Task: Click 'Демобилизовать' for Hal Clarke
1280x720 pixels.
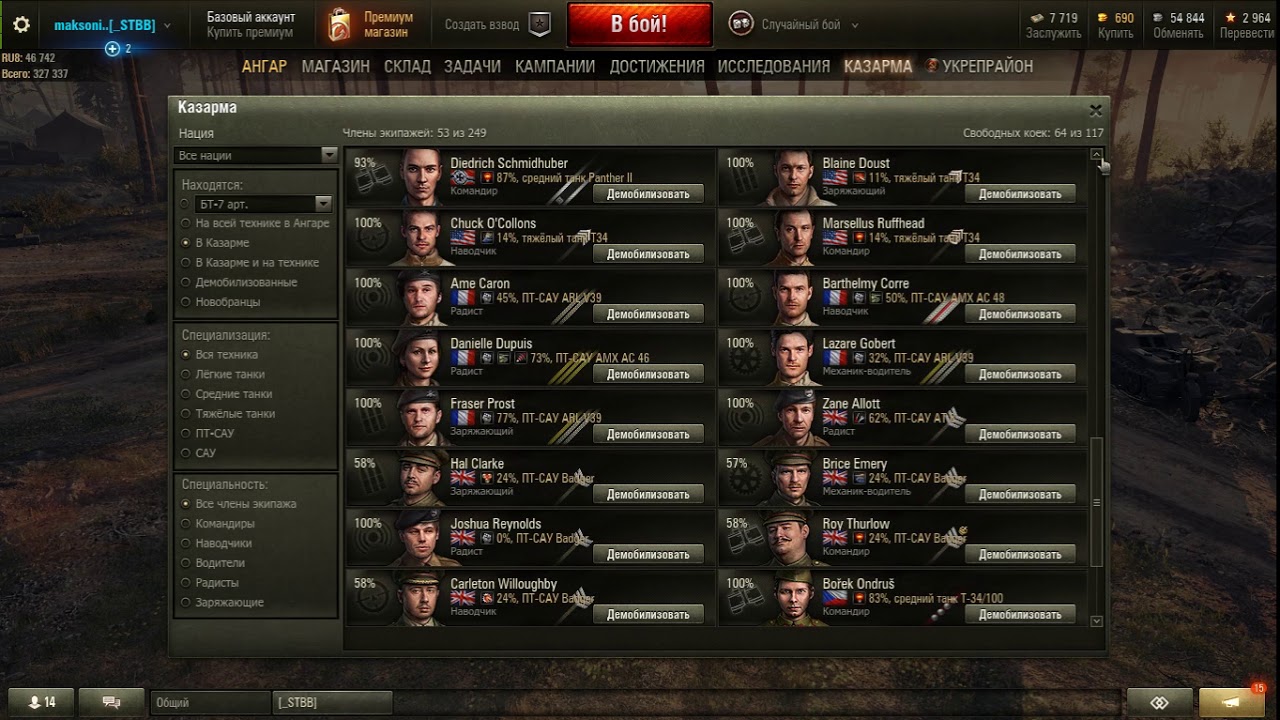Action: [648, 494]
